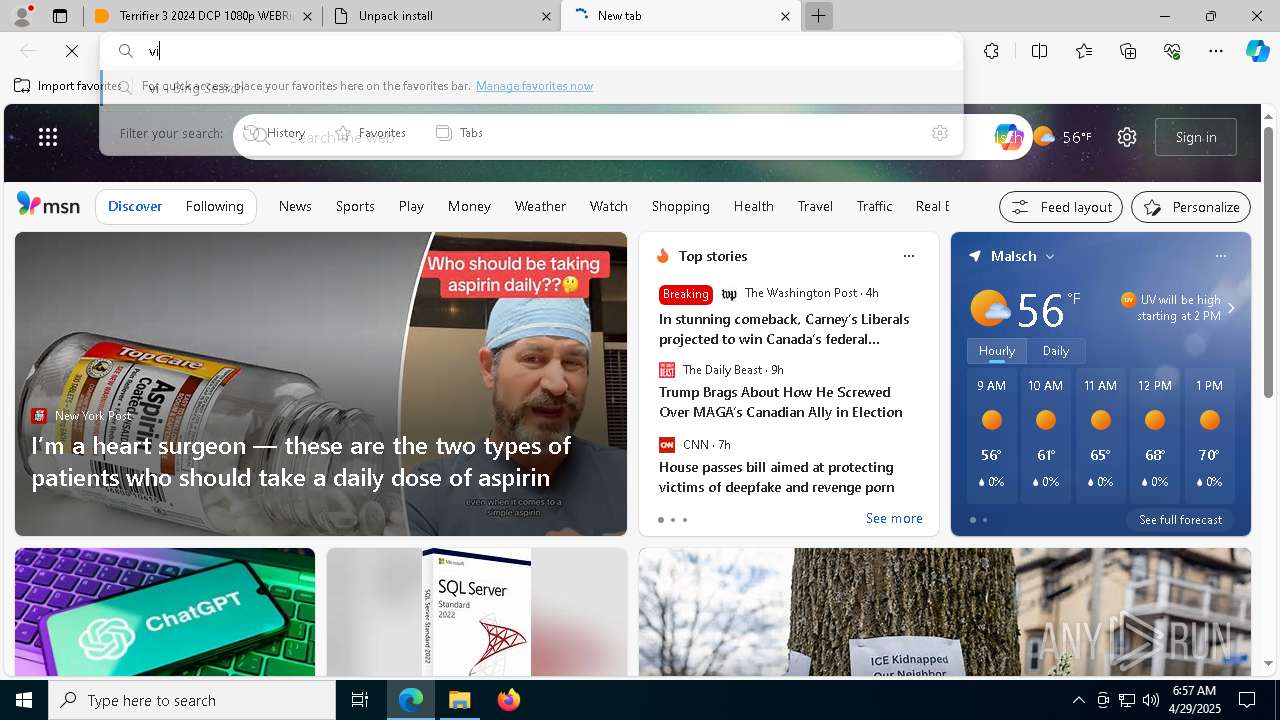
Task: Open the page settings gear icon
Action: [x=1127, y=137]
